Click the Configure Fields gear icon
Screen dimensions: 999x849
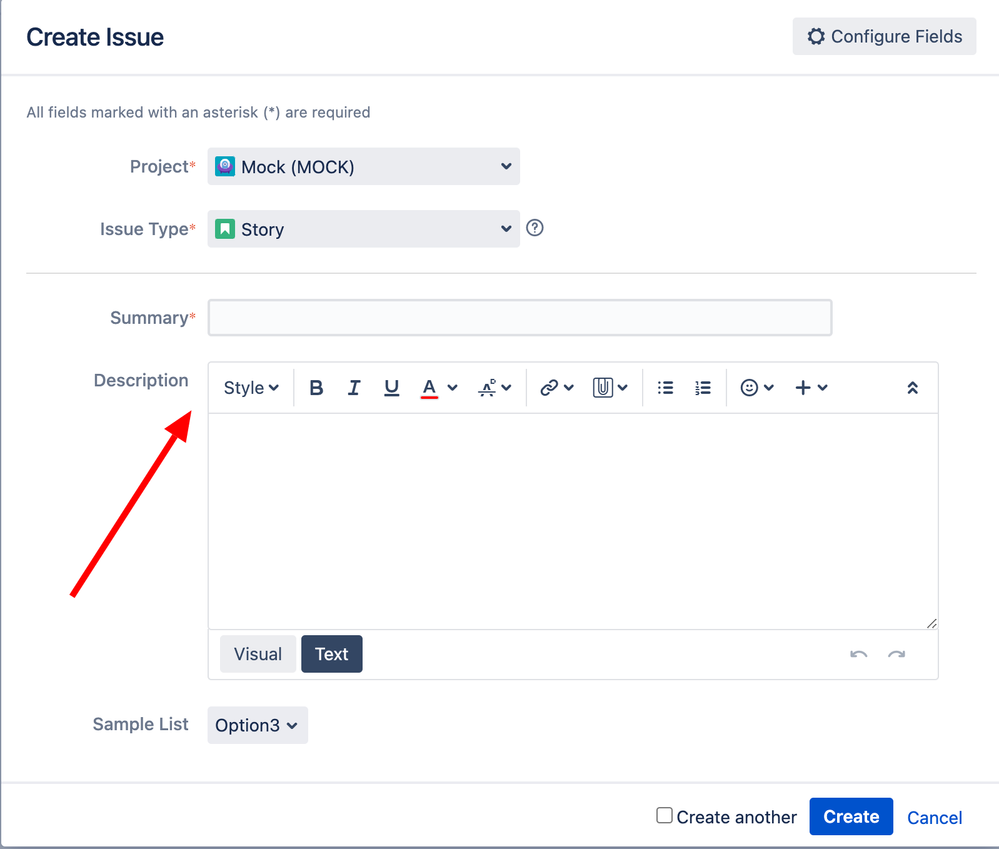point(816,37)
